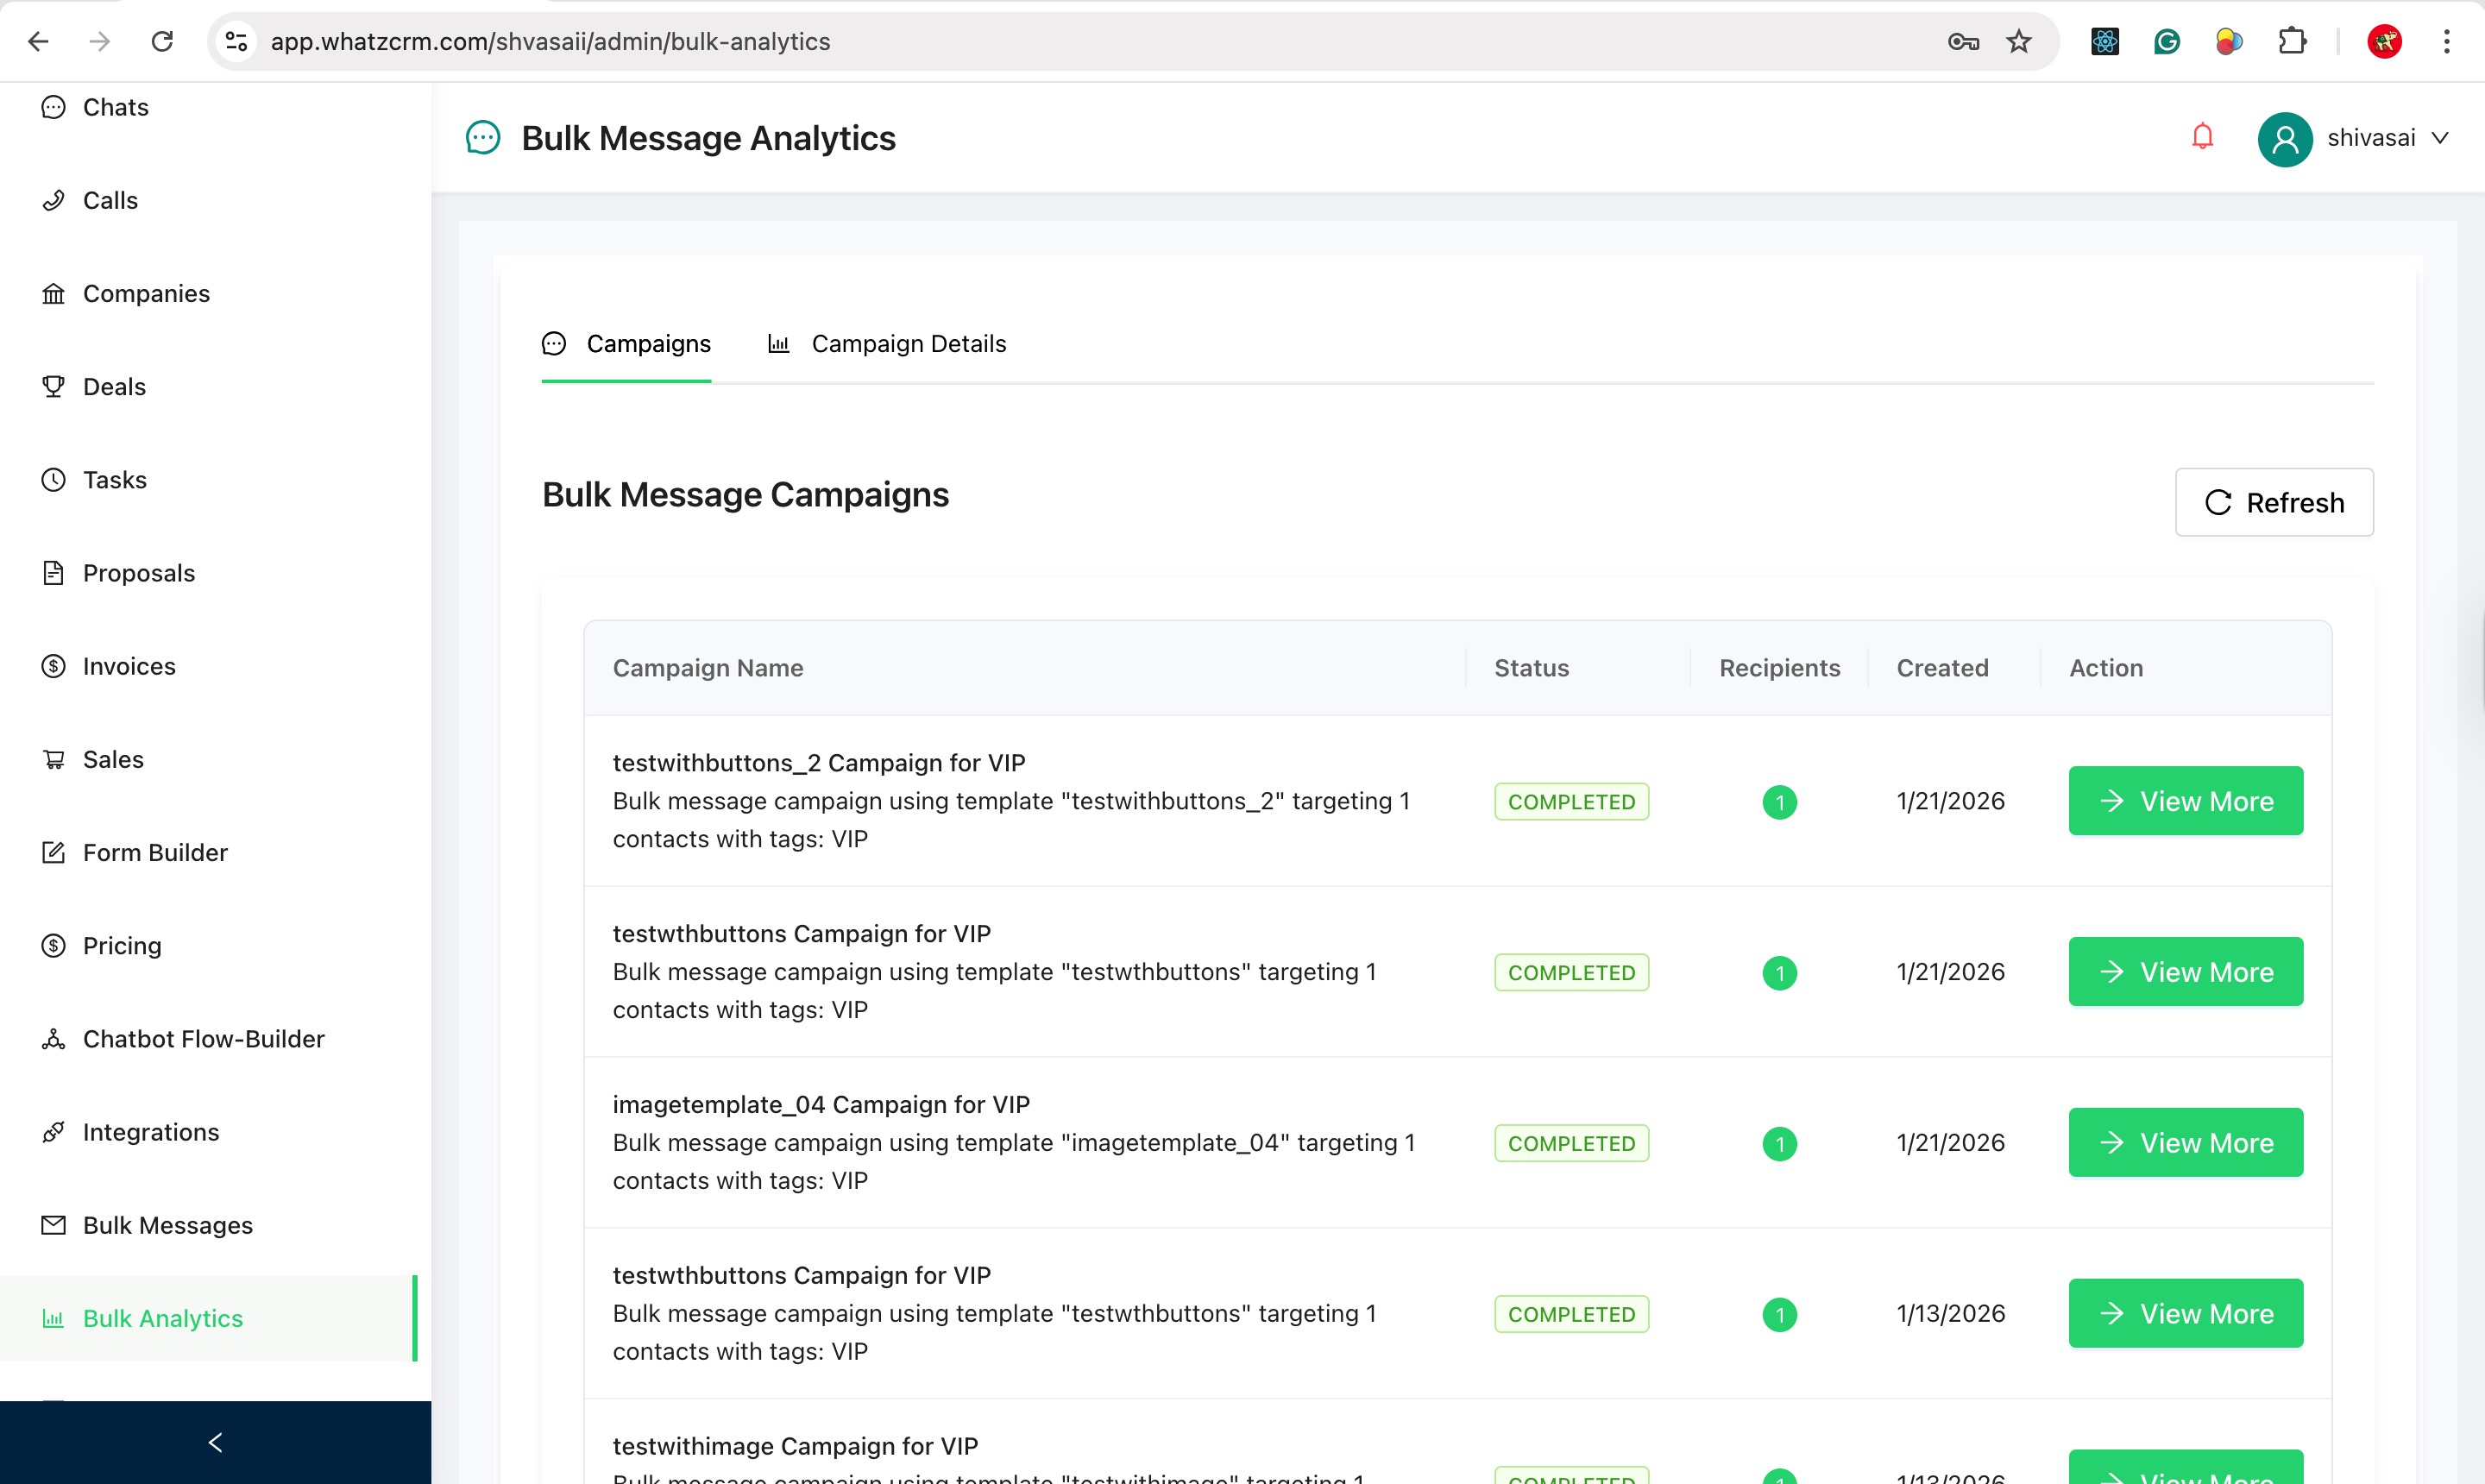The height and width of the screenshot is (1484, 2485).
Task: Open browser site settings controls
Action: [x=235, y=41]
